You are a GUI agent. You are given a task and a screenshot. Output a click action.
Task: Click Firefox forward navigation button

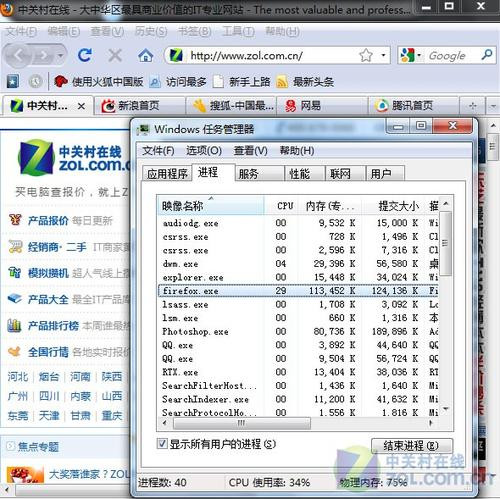[x=44, y=55]
